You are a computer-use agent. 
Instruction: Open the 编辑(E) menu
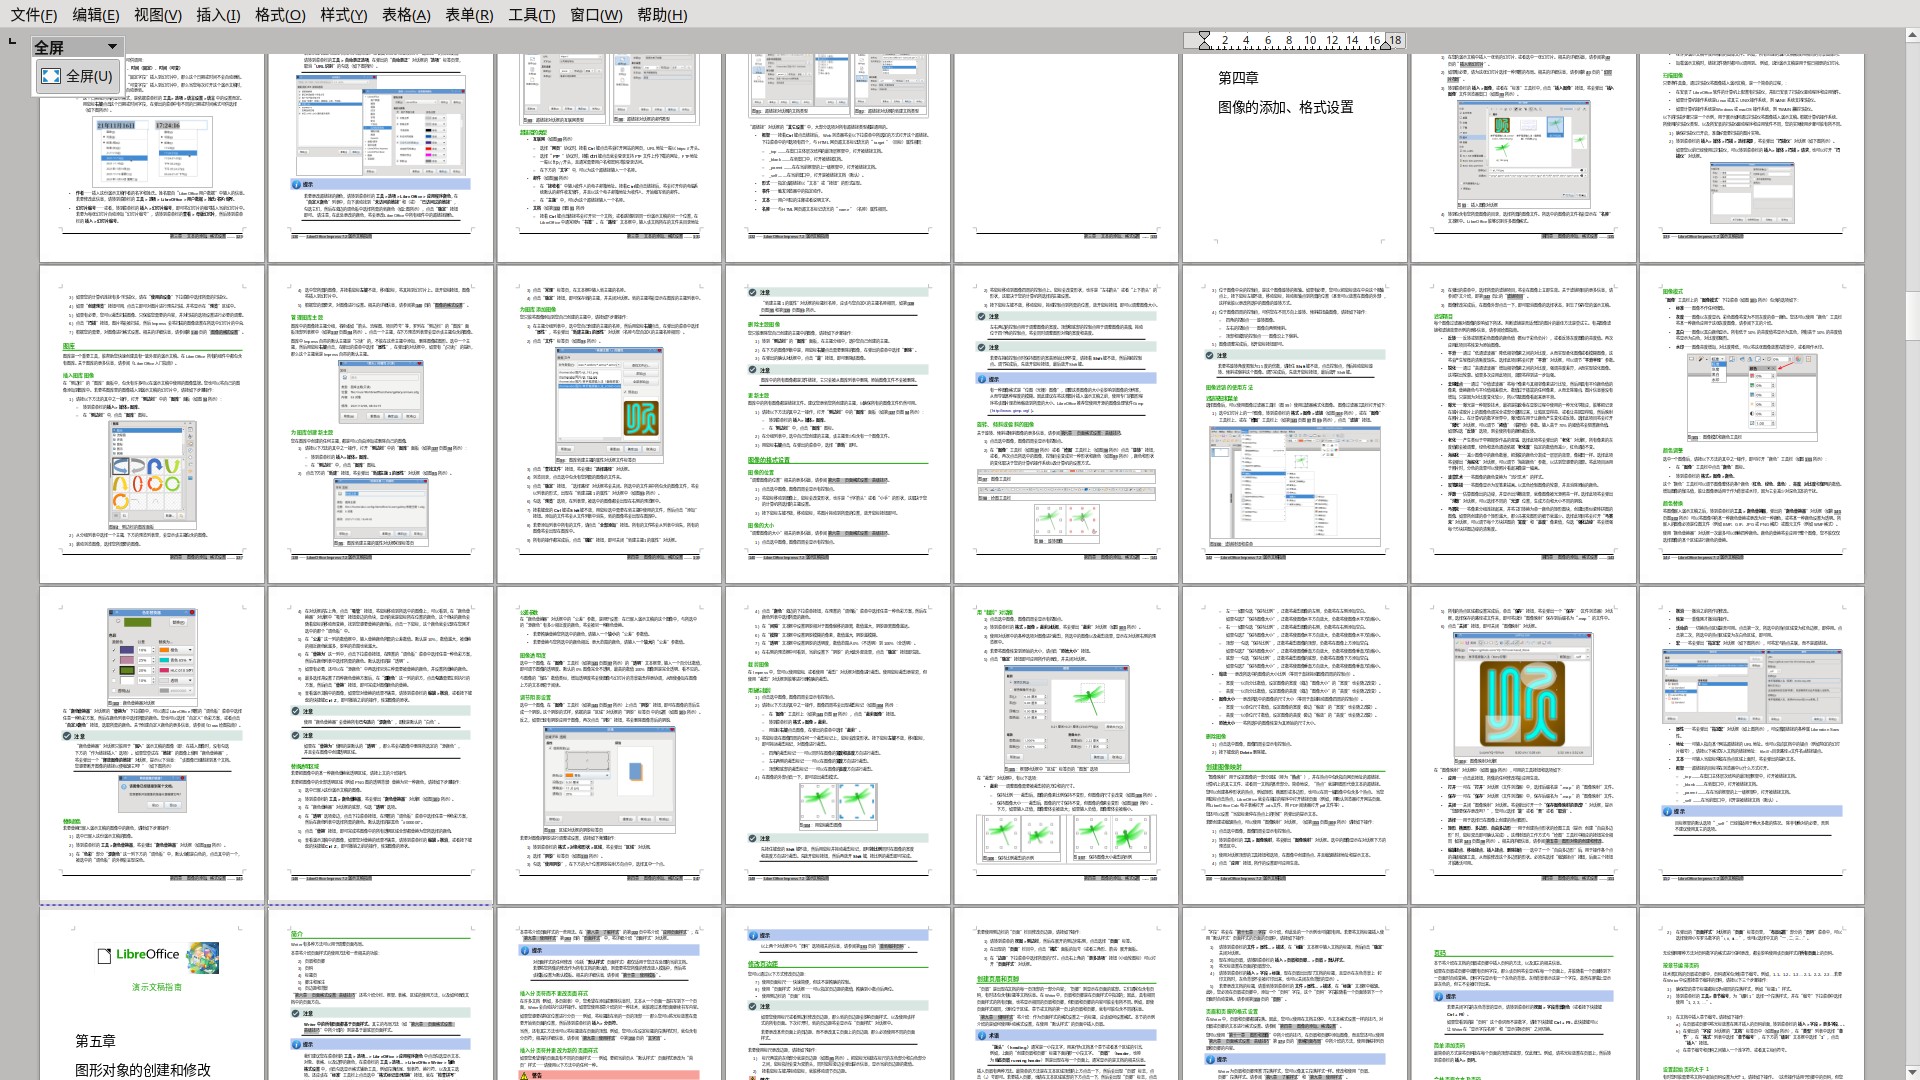95,15
